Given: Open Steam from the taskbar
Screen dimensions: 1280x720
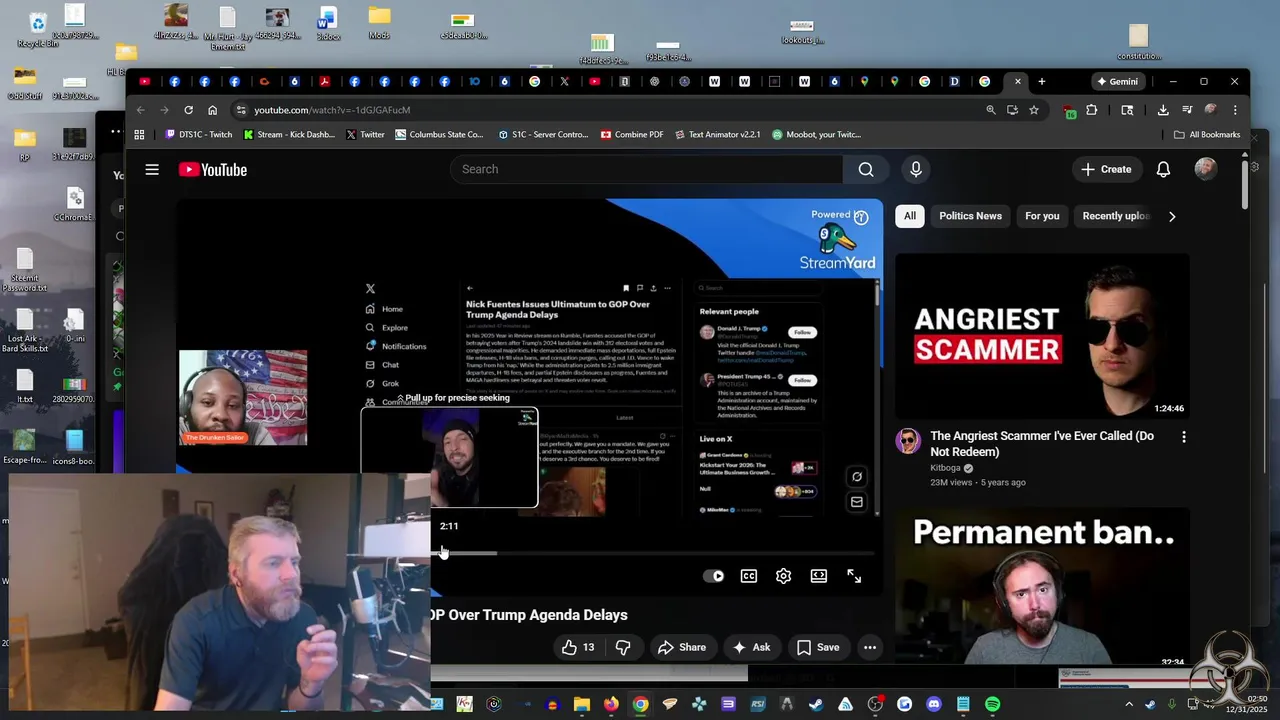Looking at the screenshot, I should pyautogui.click(x=816, y=704).
